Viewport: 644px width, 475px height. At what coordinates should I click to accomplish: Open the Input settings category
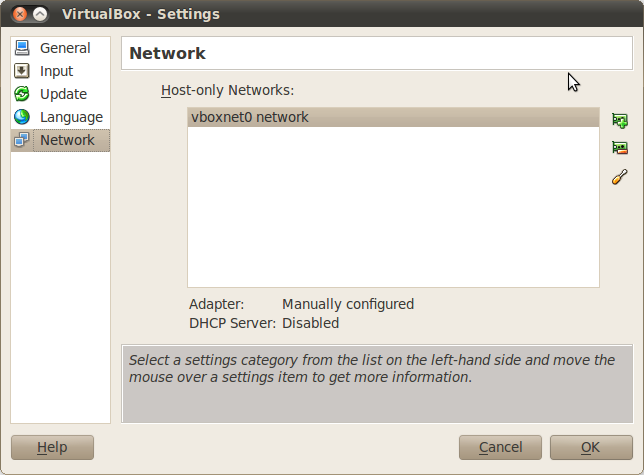pos(56,71)
